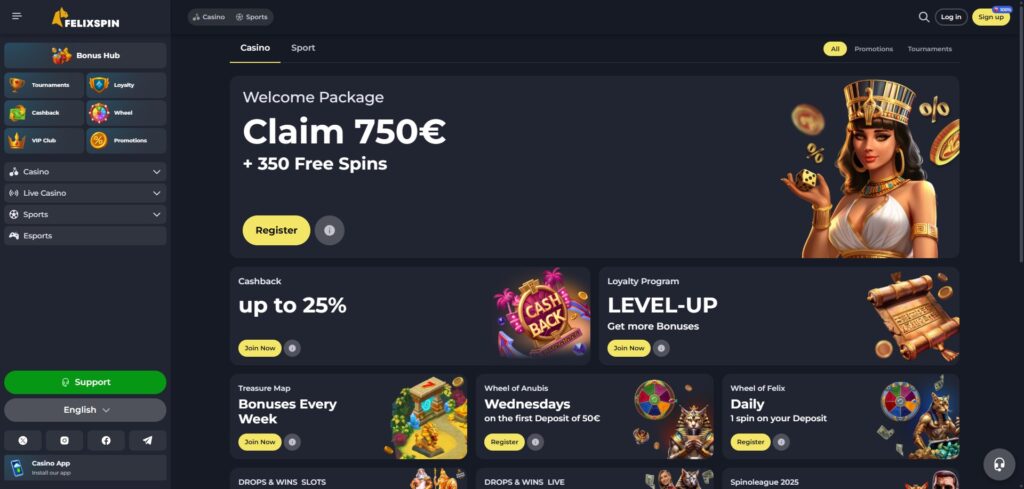This screenshot has width=1024, height=489.
Task: Open the Bonus Hub tile
Action: [x=85, y=55]
